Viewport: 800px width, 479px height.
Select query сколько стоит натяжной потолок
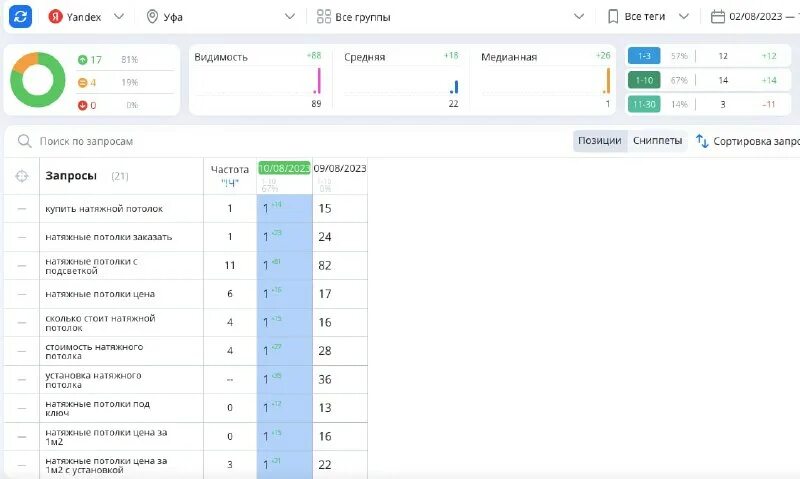point(100,323)
